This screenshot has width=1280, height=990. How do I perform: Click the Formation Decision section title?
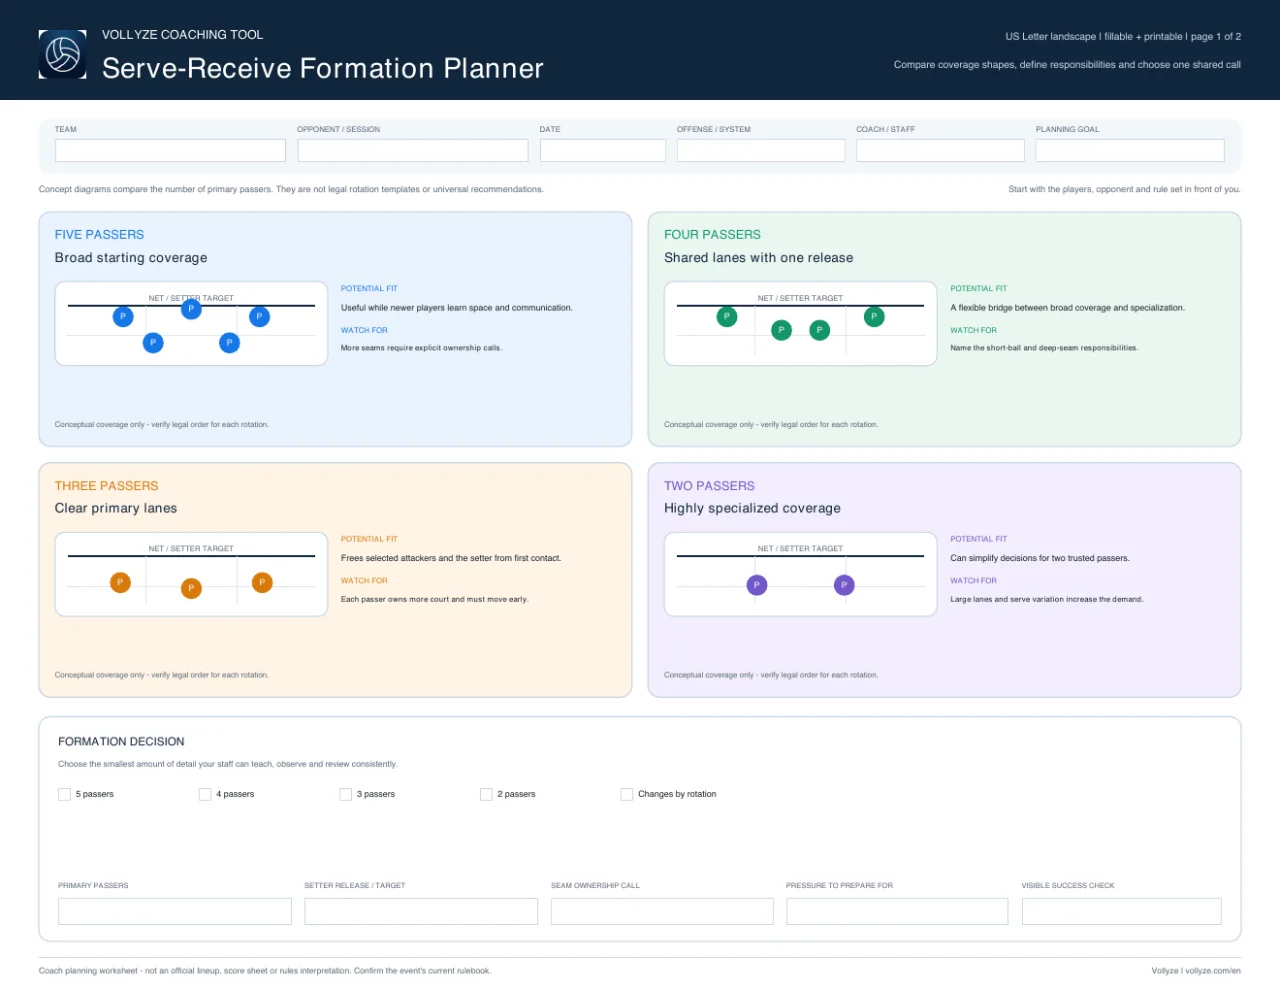[121, 742]
